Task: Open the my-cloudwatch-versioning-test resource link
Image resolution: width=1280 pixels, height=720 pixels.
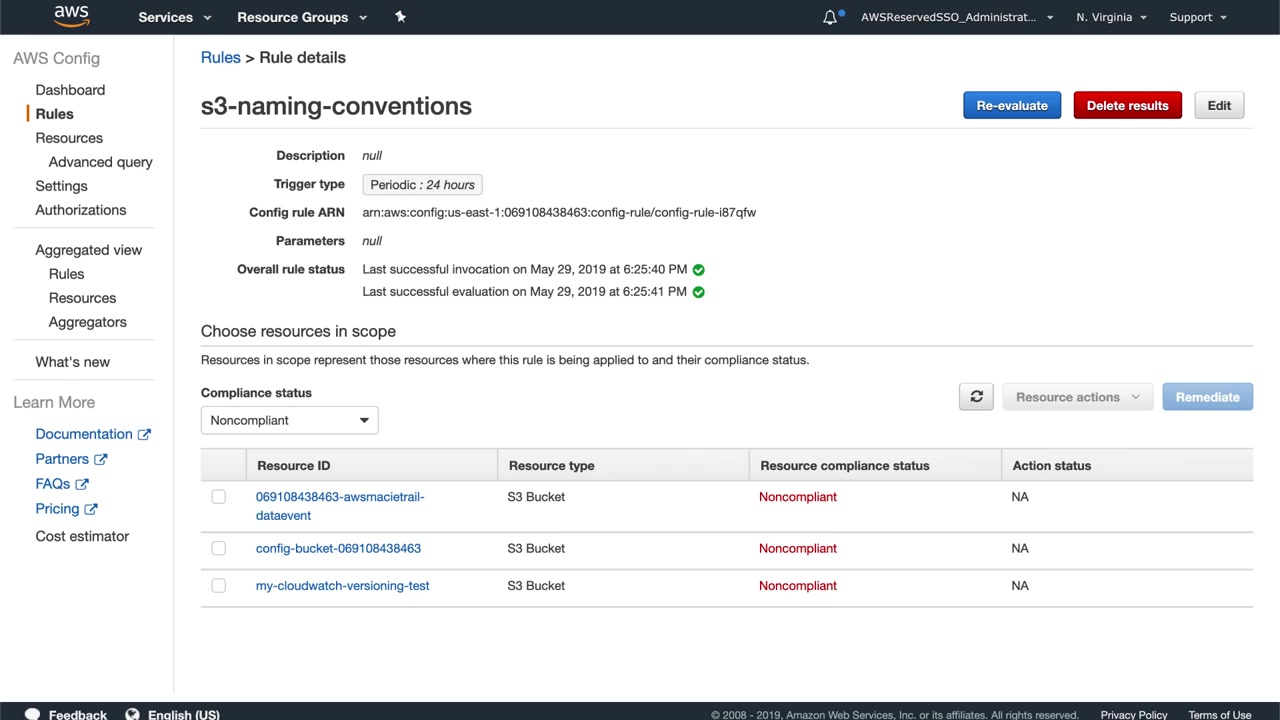Action: point(342,586)
